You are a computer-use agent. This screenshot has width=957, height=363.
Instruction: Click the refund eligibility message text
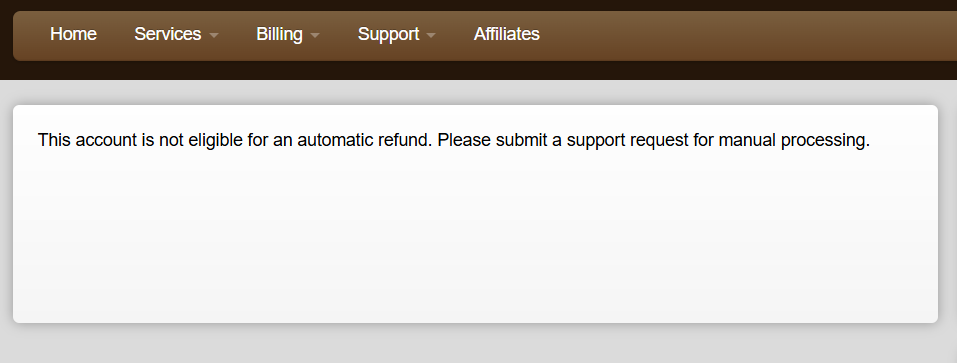pos(453,140)
